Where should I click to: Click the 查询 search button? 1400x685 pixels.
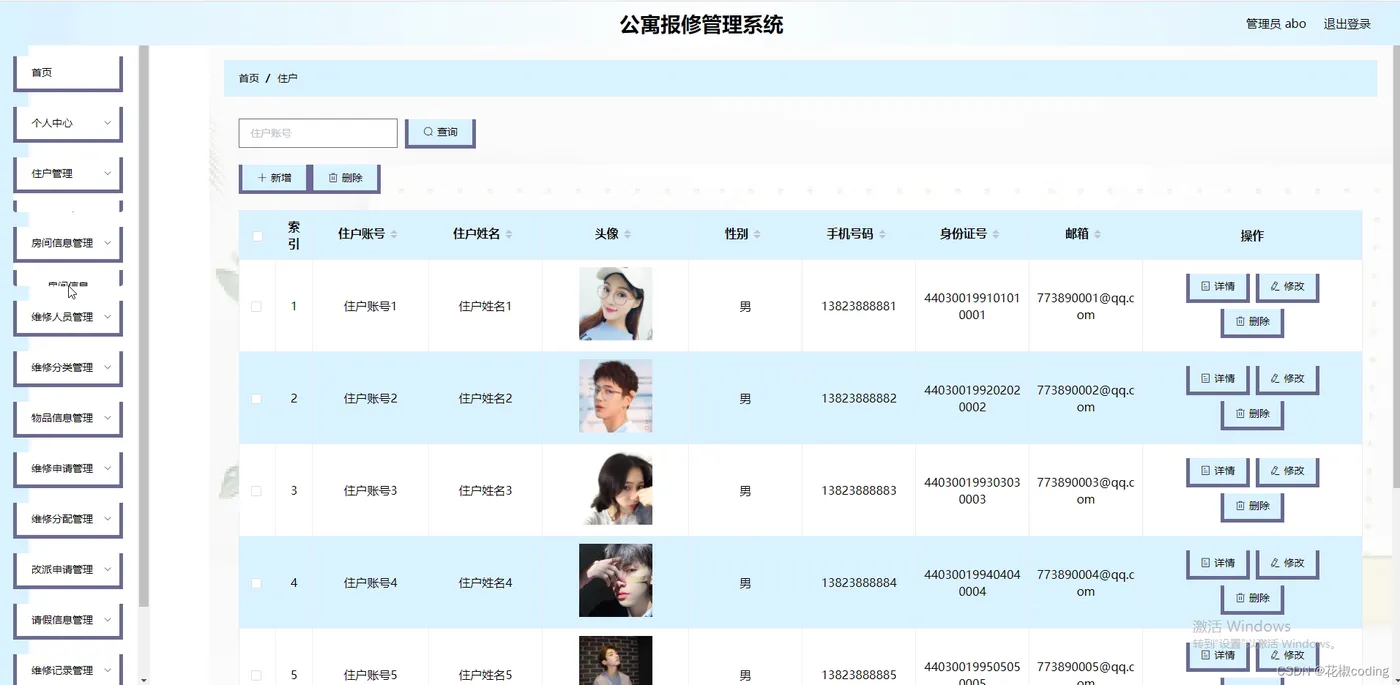[x=440, y=133]
